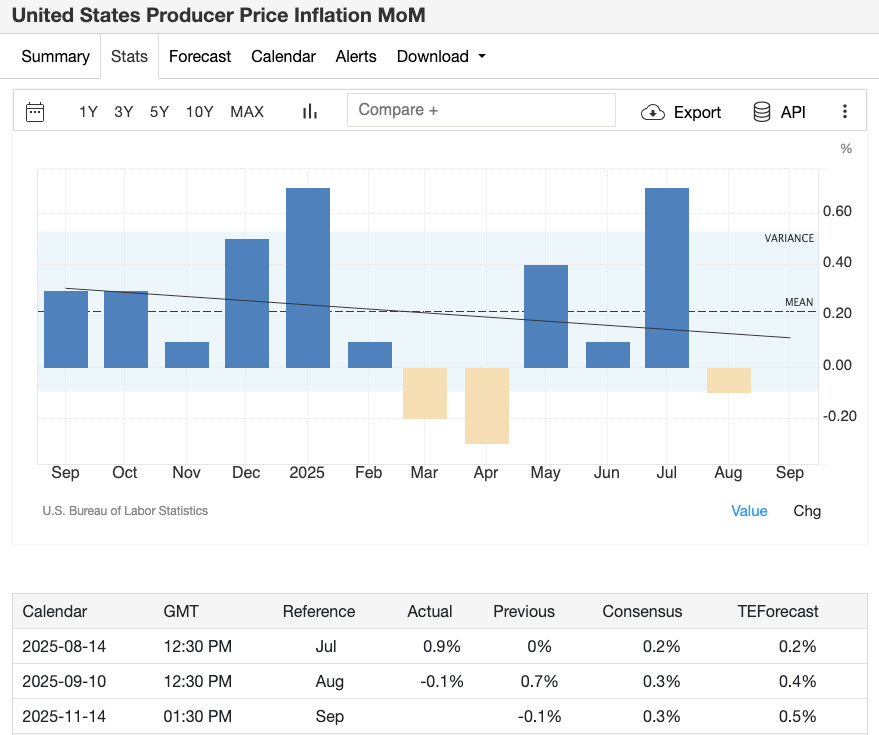This screenshot has height=735, width=879.
Task: Open the three-dot more options menu
Action: (x=845, y=112)
